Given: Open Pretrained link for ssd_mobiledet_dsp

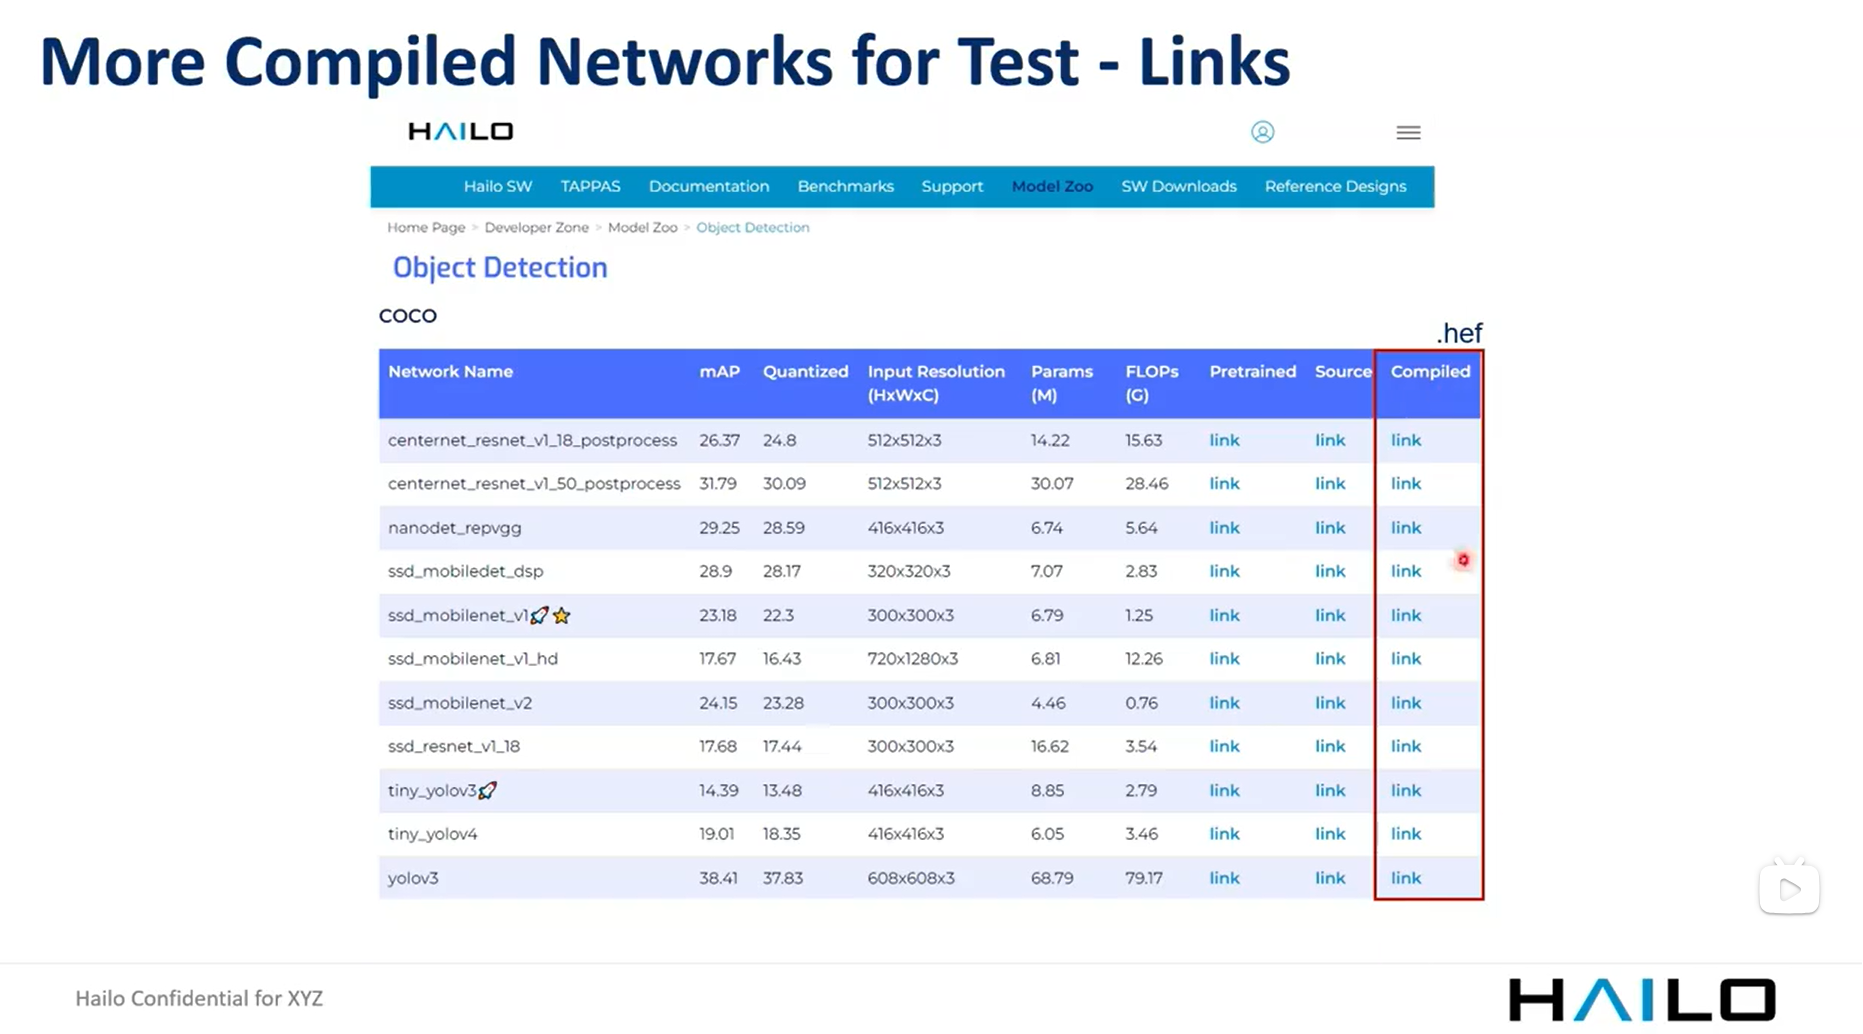Looking at the screenshot, I should tap(1224, 571).
